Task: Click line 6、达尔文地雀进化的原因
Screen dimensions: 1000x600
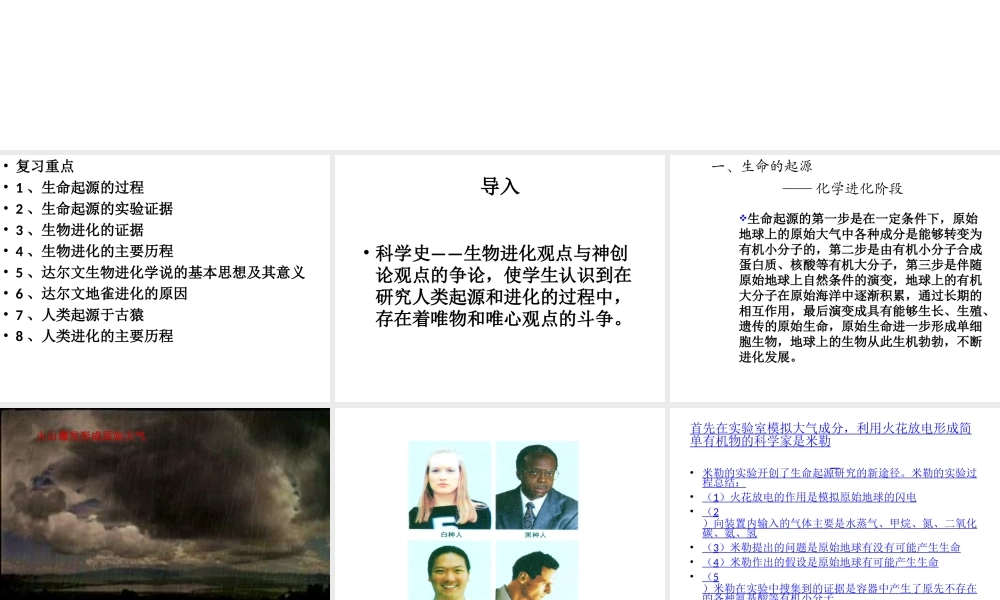Action: [x=101, y=293]
